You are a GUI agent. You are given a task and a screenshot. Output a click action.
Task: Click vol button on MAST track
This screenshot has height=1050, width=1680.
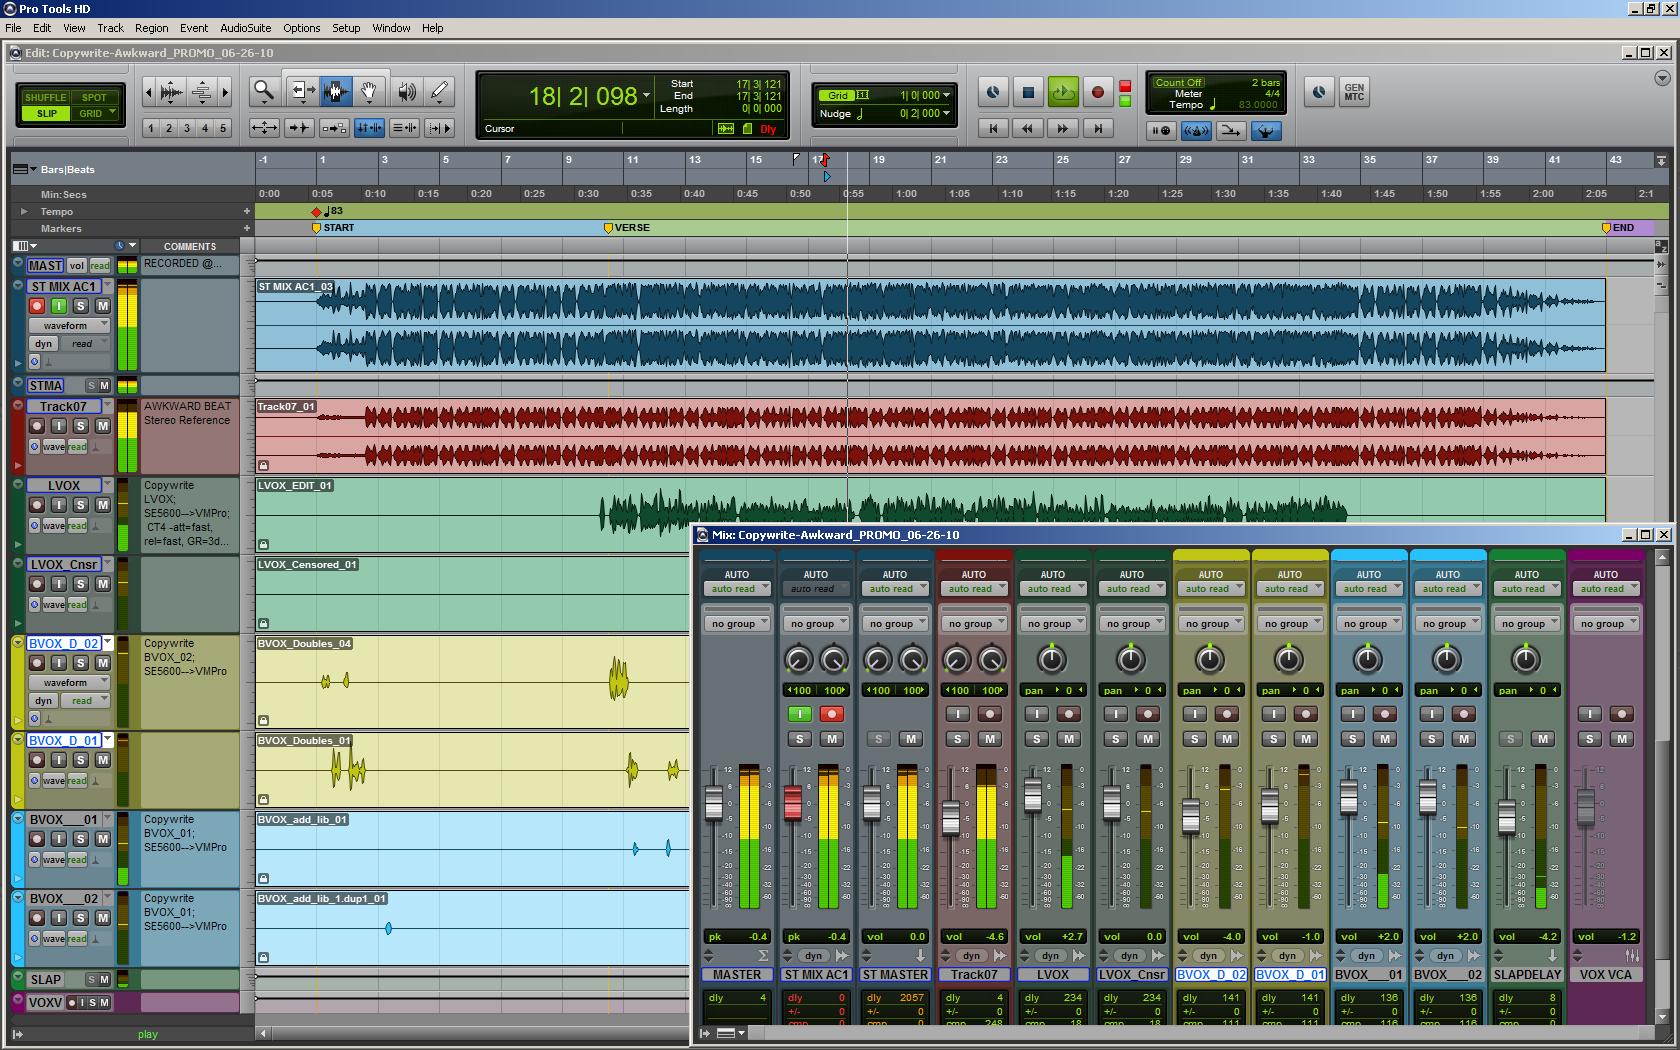tap(77, 266)
